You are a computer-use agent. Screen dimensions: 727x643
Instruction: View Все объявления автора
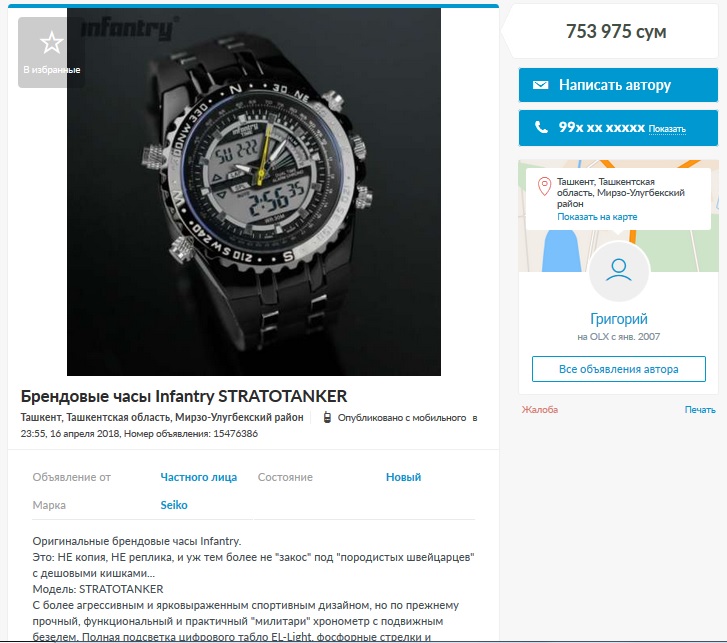pyautogui.click(x=619, y=369)
